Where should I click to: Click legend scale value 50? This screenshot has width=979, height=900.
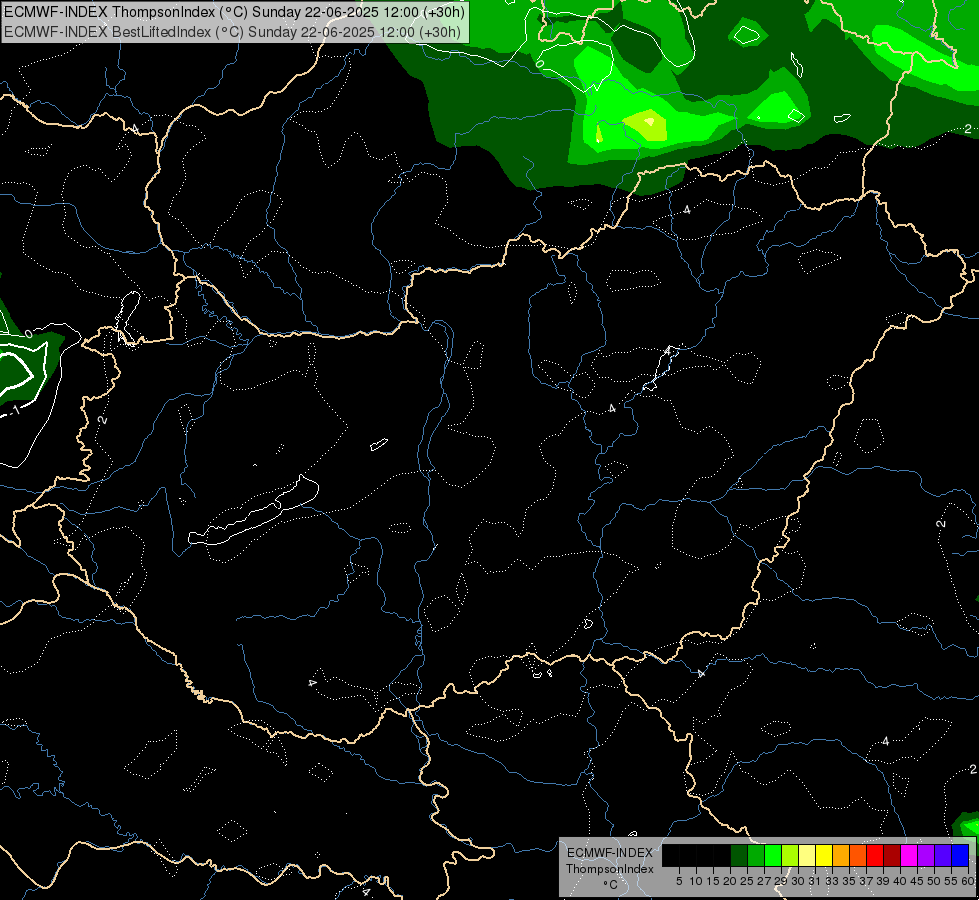934,881
